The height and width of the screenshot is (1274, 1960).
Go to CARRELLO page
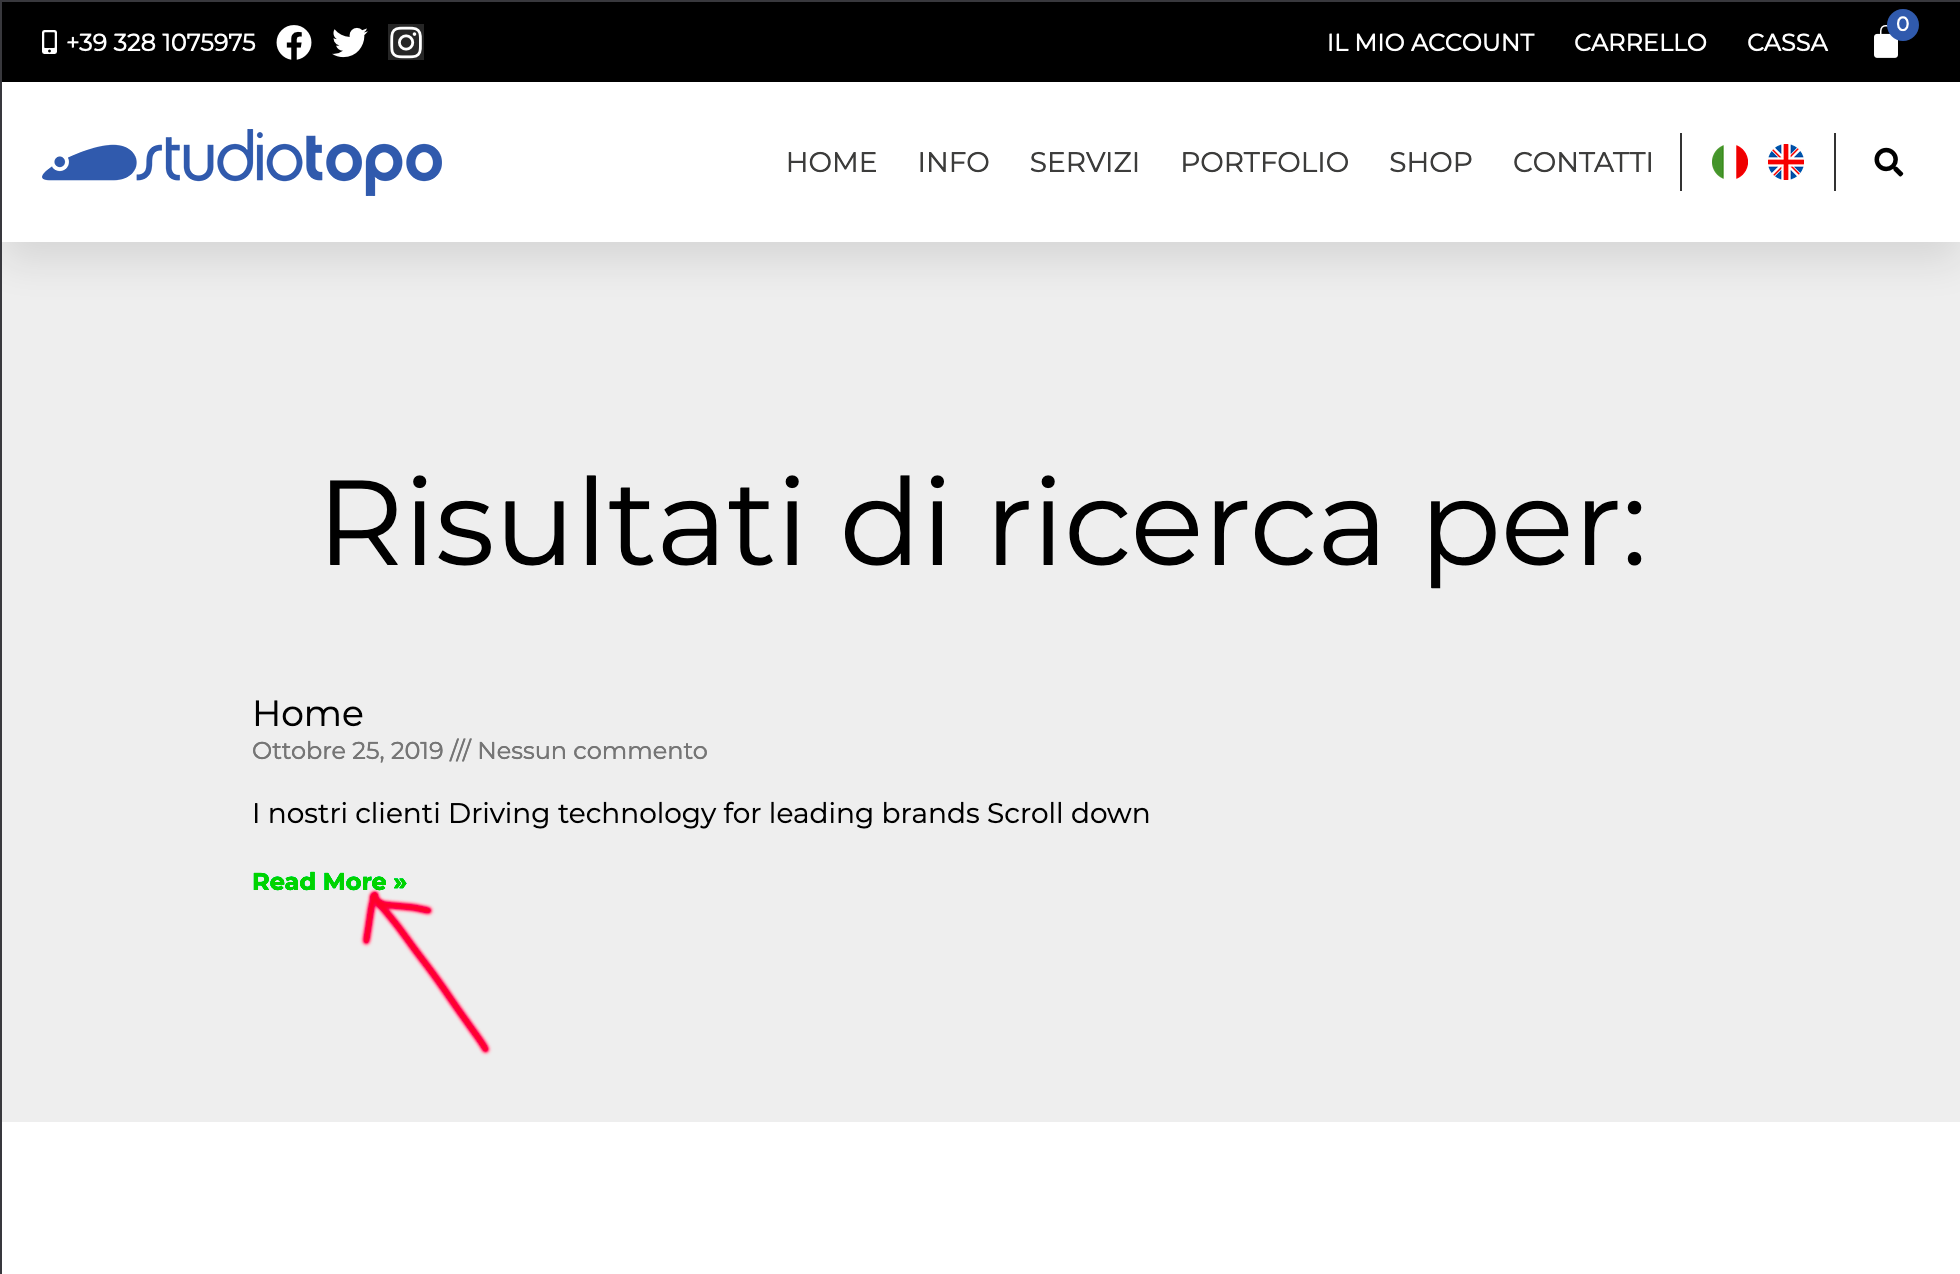coord(1640,42)
